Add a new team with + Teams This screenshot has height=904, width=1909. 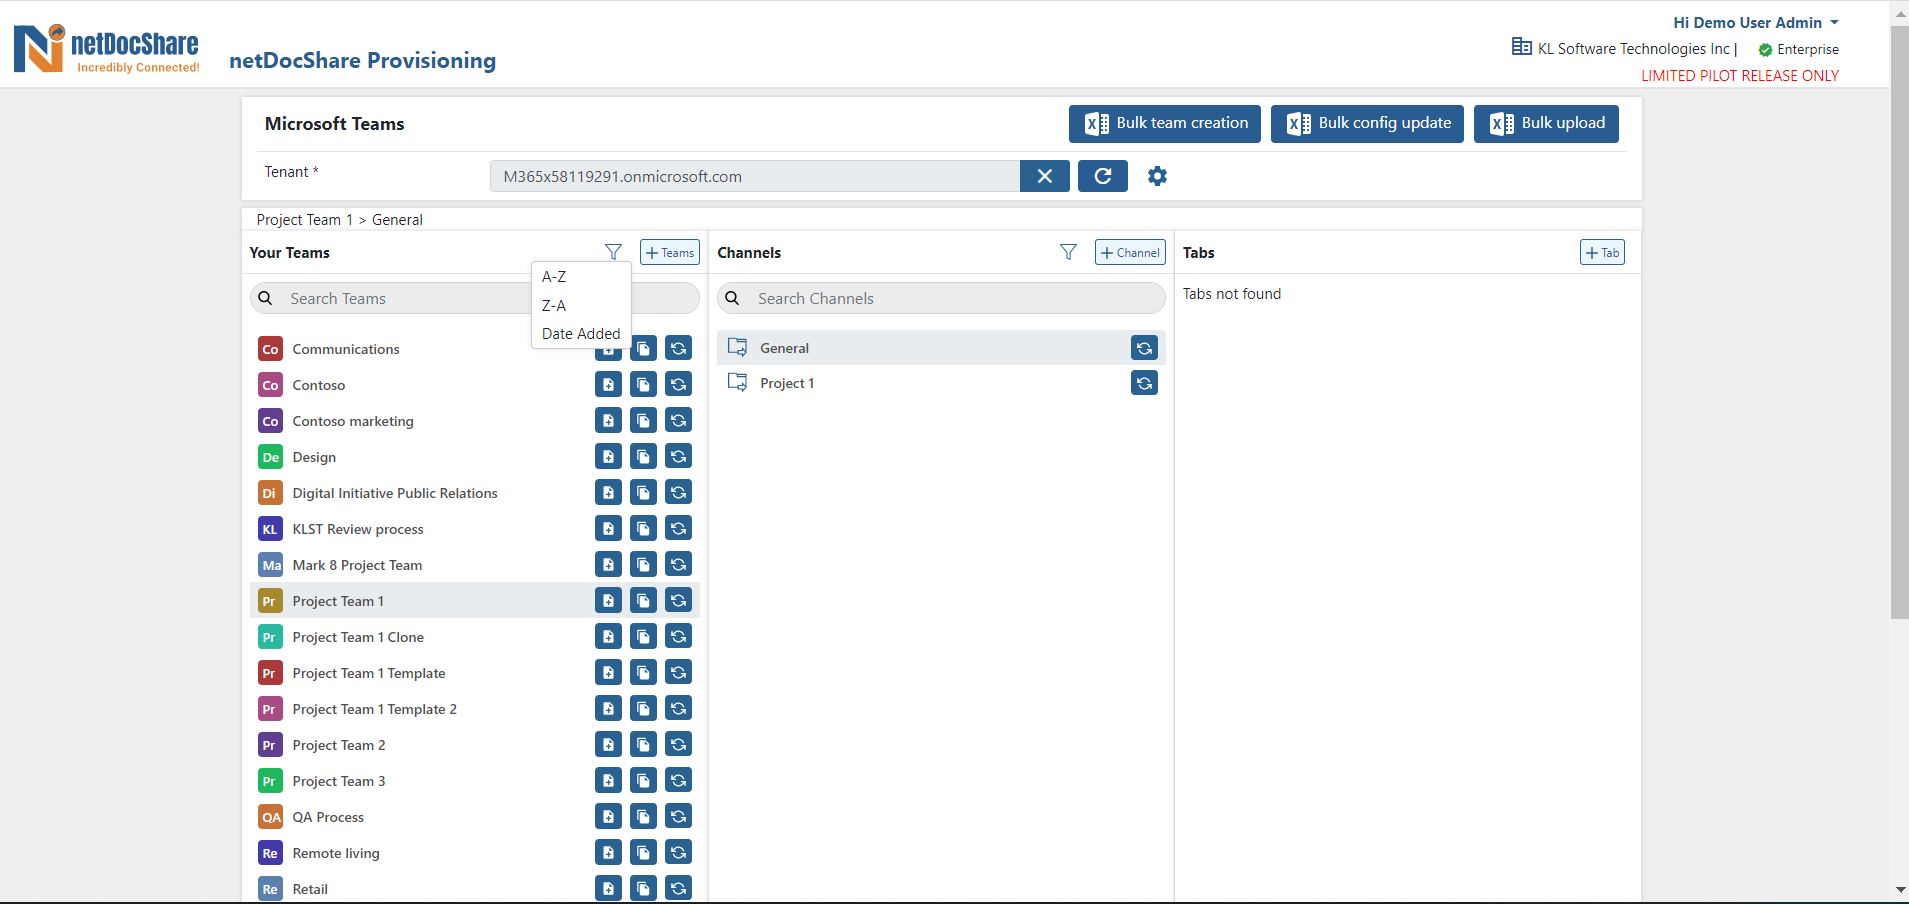click(670, 252)
